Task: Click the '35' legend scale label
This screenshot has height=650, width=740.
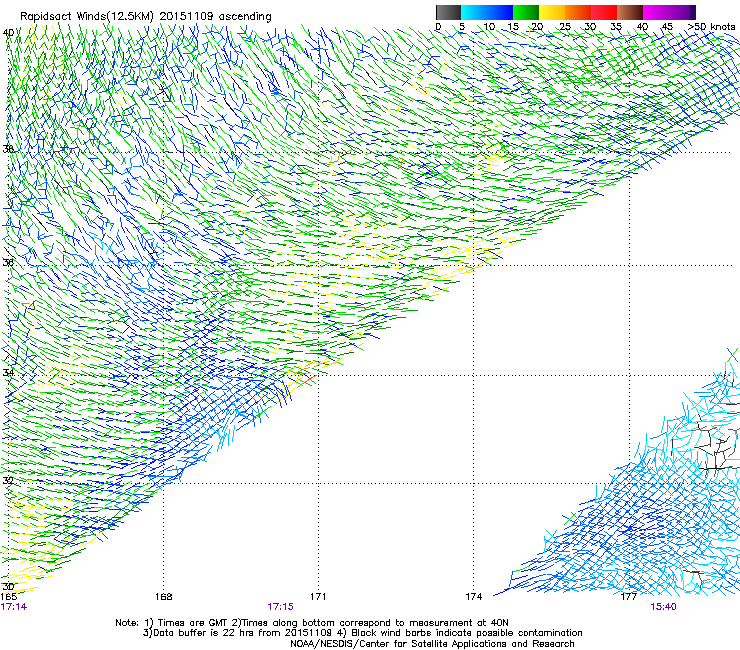Action: [x=616, y=27]
